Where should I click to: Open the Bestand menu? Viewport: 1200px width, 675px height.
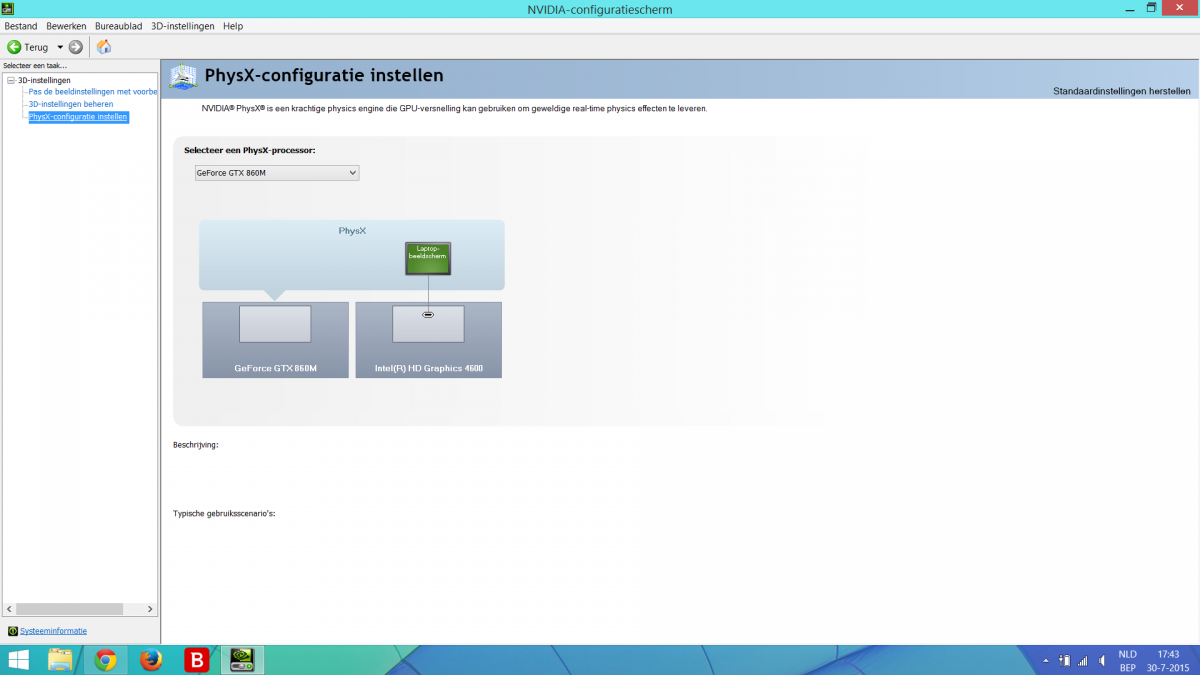(21, 26)
